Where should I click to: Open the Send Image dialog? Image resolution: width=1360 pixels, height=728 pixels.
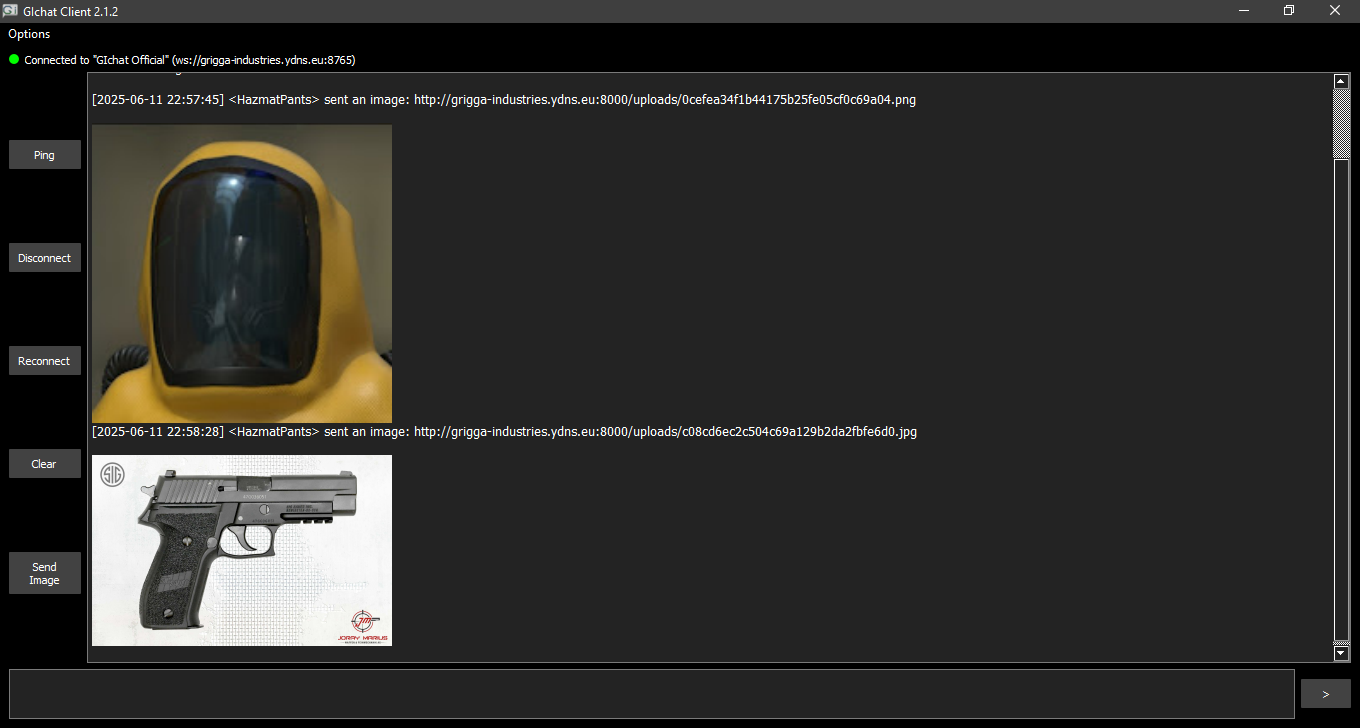[45, 573]
